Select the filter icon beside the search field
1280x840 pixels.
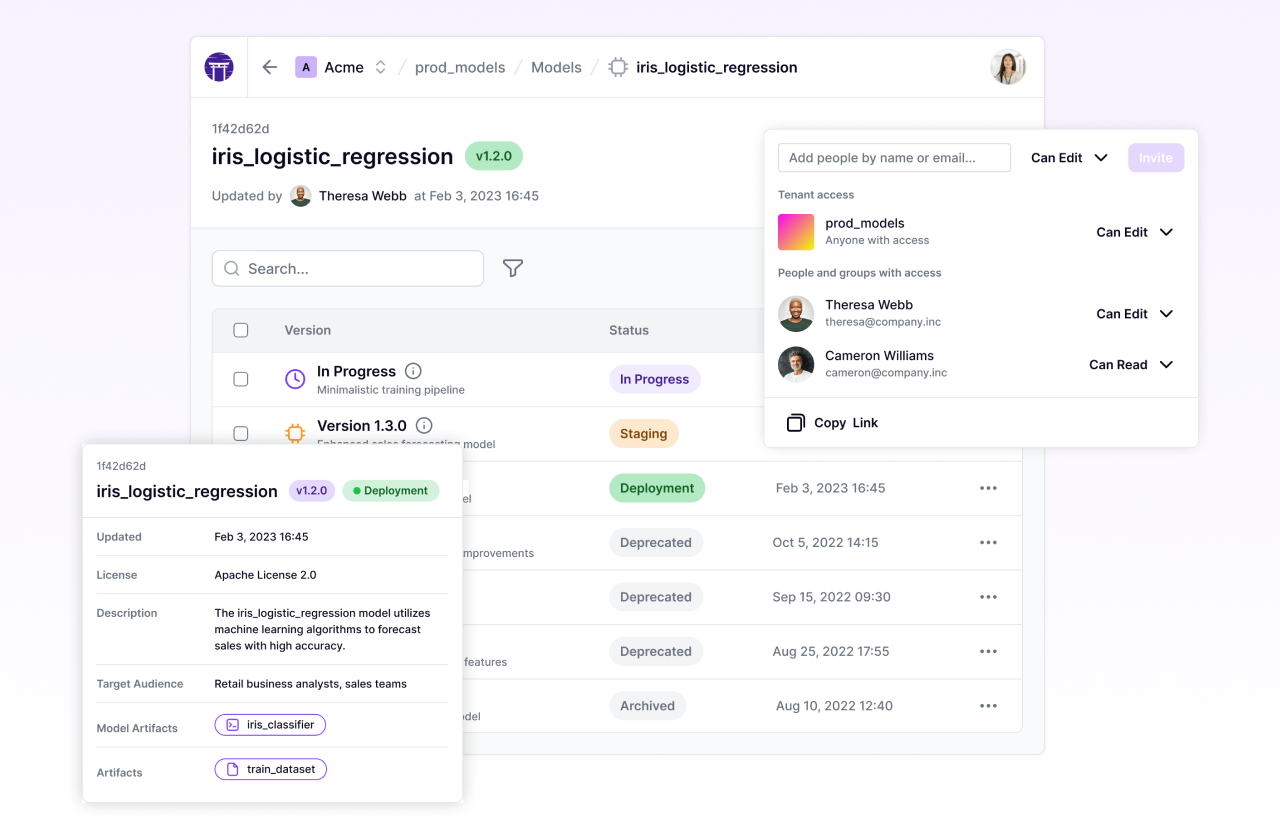[x=512, y=268]
